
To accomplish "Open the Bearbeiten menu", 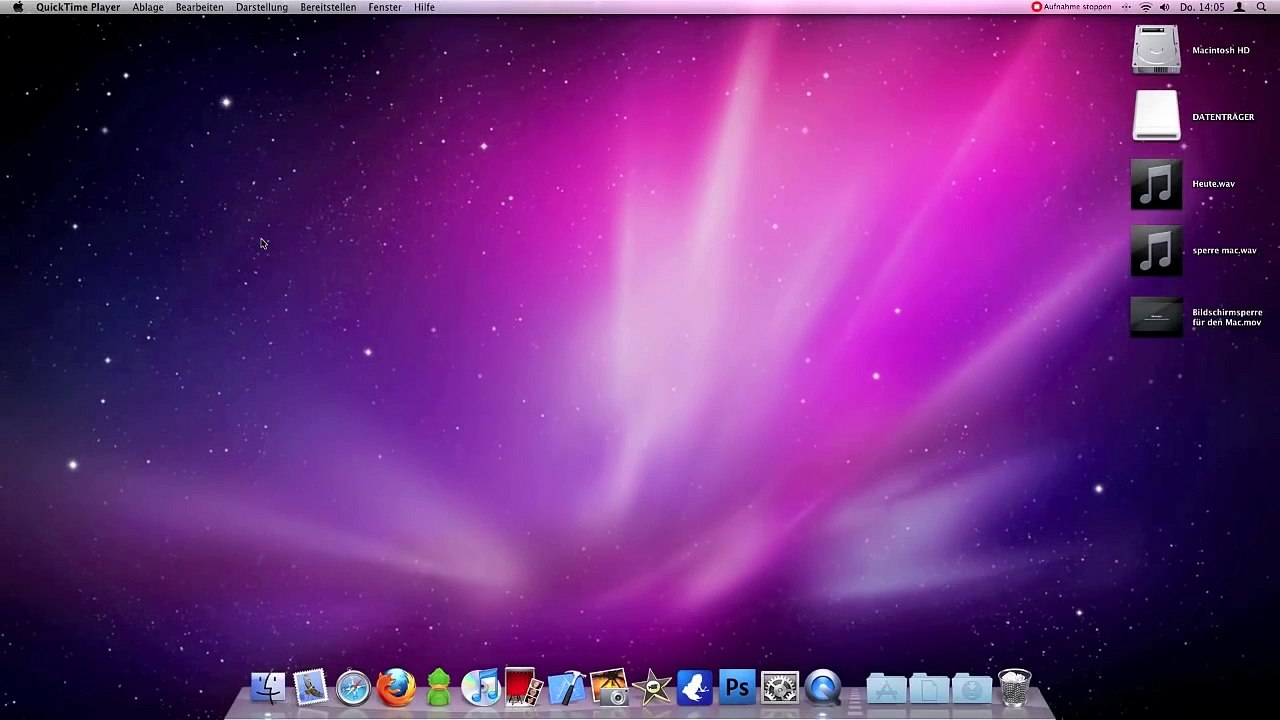I will [x=200, y=7].
